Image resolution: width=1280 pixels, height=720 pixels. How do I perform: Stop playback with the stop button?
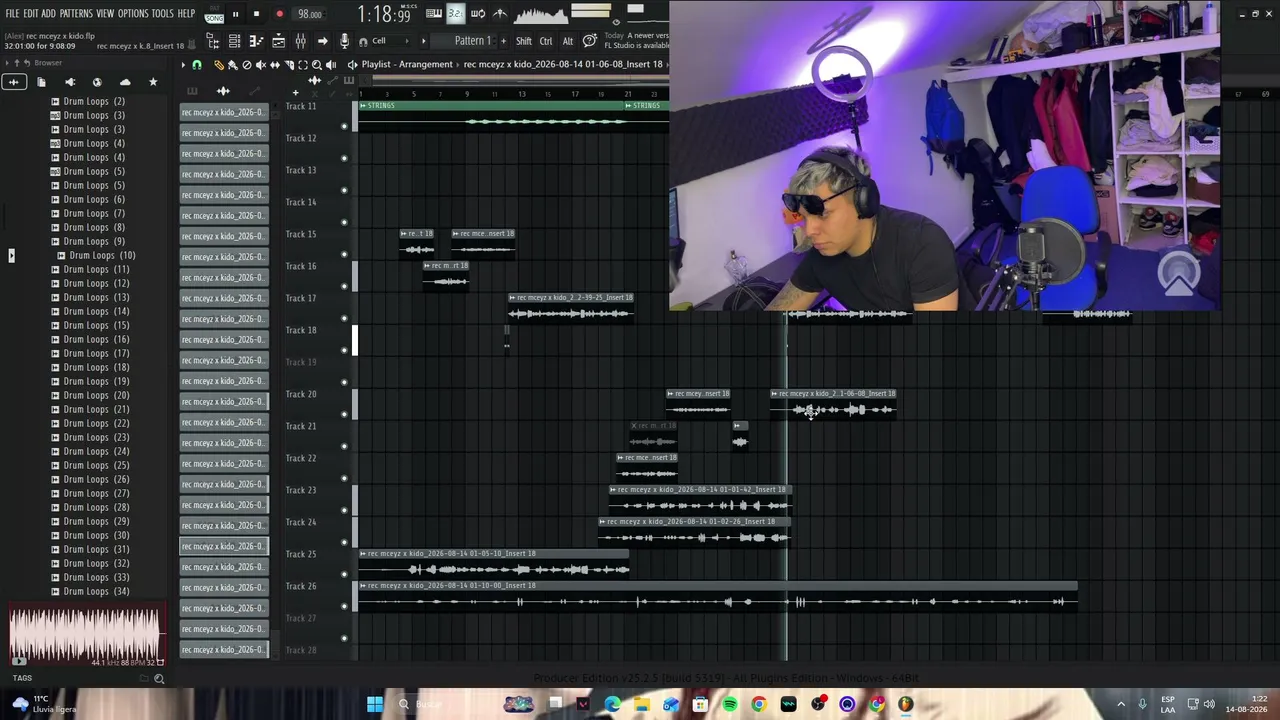point(256,15)
